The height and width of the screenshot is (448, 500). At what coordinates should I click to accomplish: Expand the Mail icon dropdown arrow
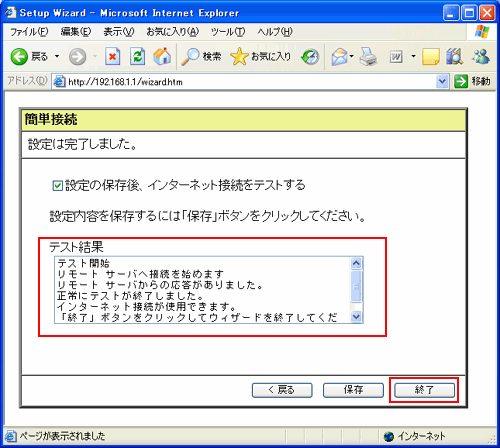pyautogui.click(x=352, y=56)
